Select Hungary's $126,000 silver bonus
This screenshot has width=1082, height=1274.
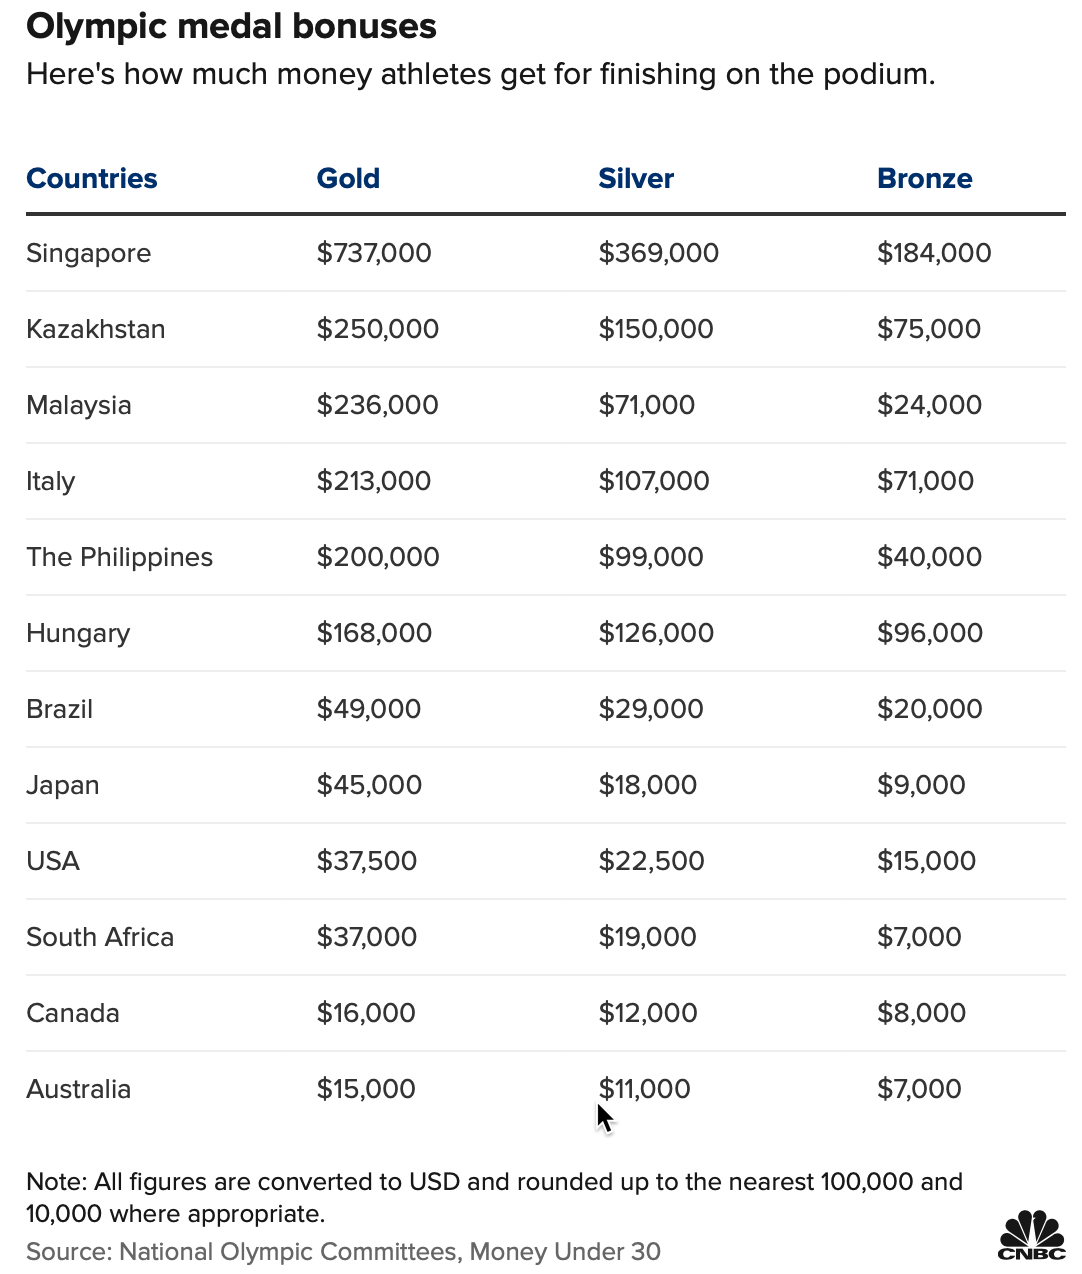656,633
